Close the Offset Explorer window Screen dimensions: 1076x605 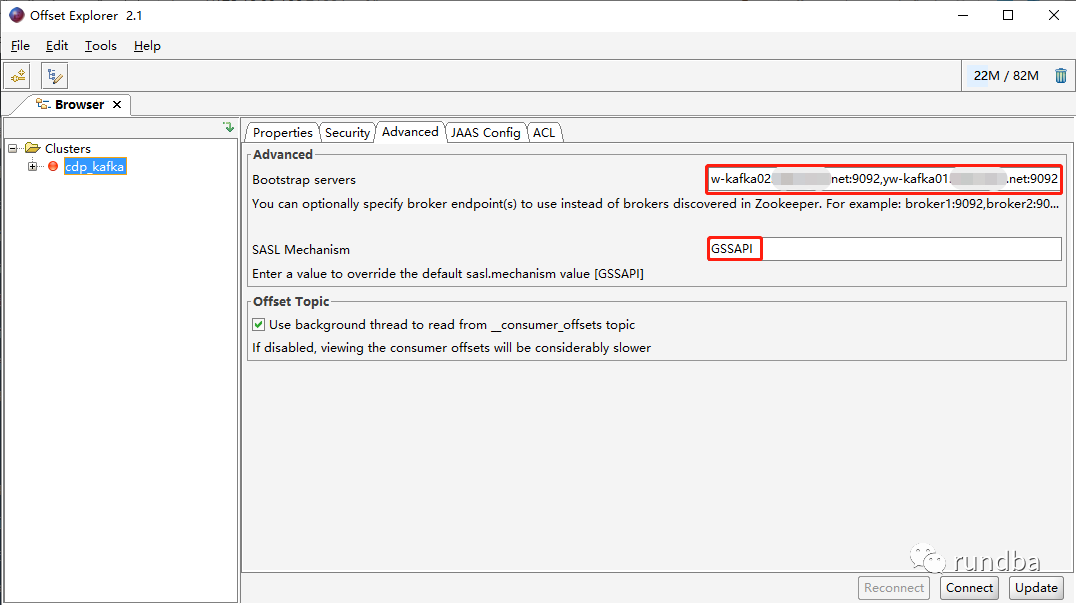[x=1054, y=15]
